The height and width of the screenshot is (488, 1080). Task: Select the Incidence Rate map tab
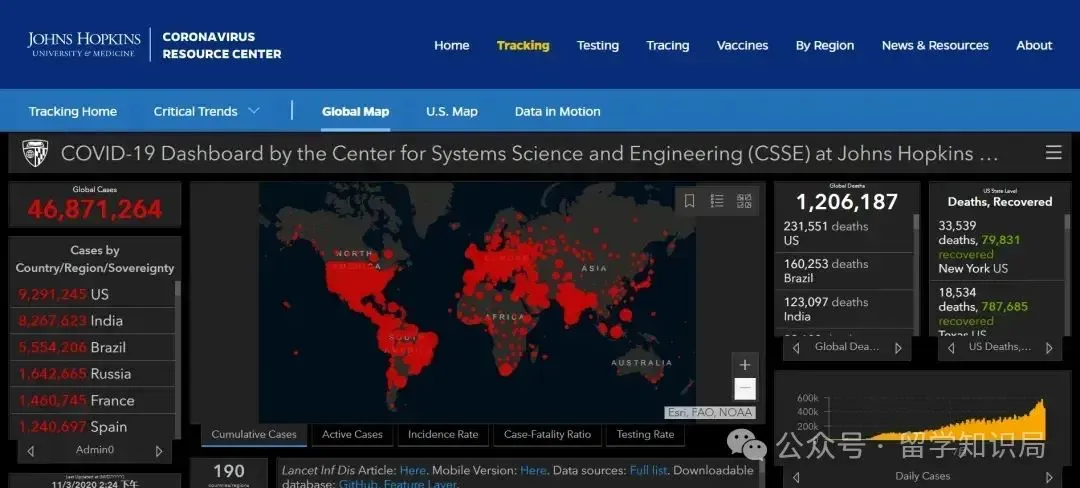coord(443,434)
